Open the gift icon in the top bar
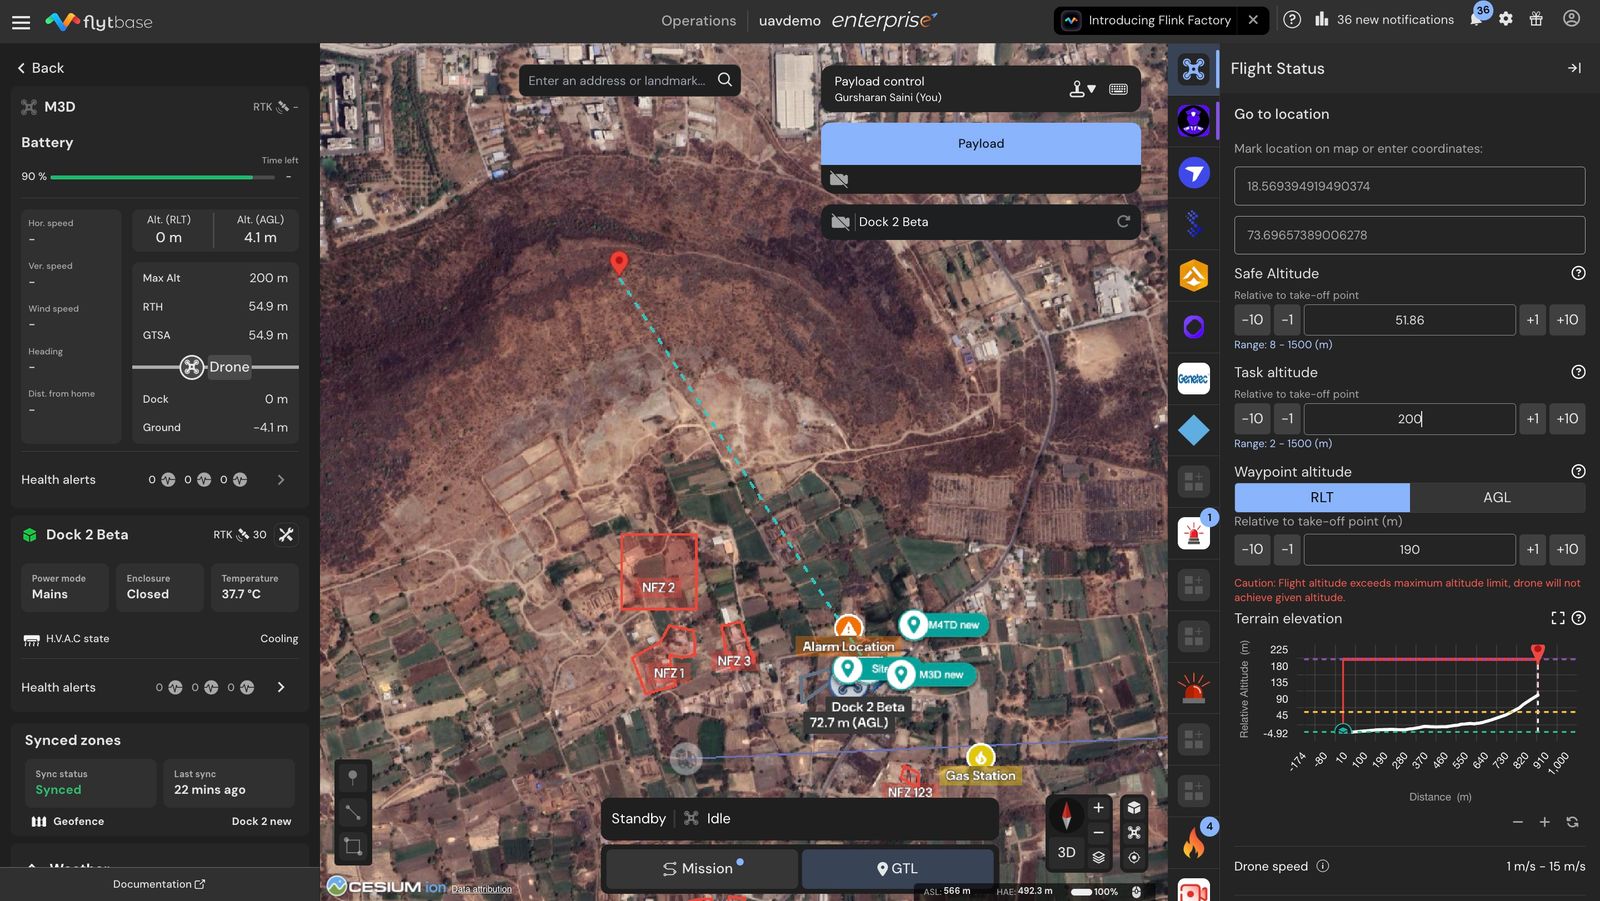The width and height of the screenshot is (1600, 901). point(1536,19)
